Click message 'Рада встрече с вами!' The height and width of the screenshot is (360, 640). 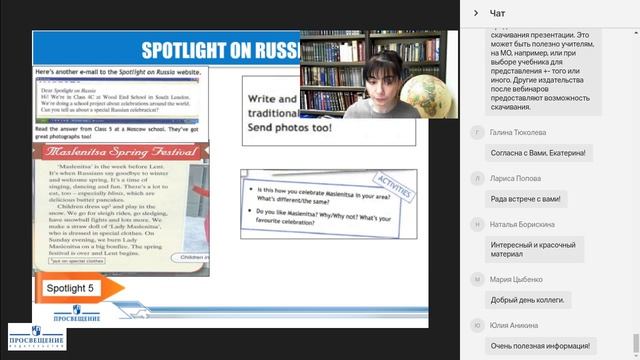(526, 199)
